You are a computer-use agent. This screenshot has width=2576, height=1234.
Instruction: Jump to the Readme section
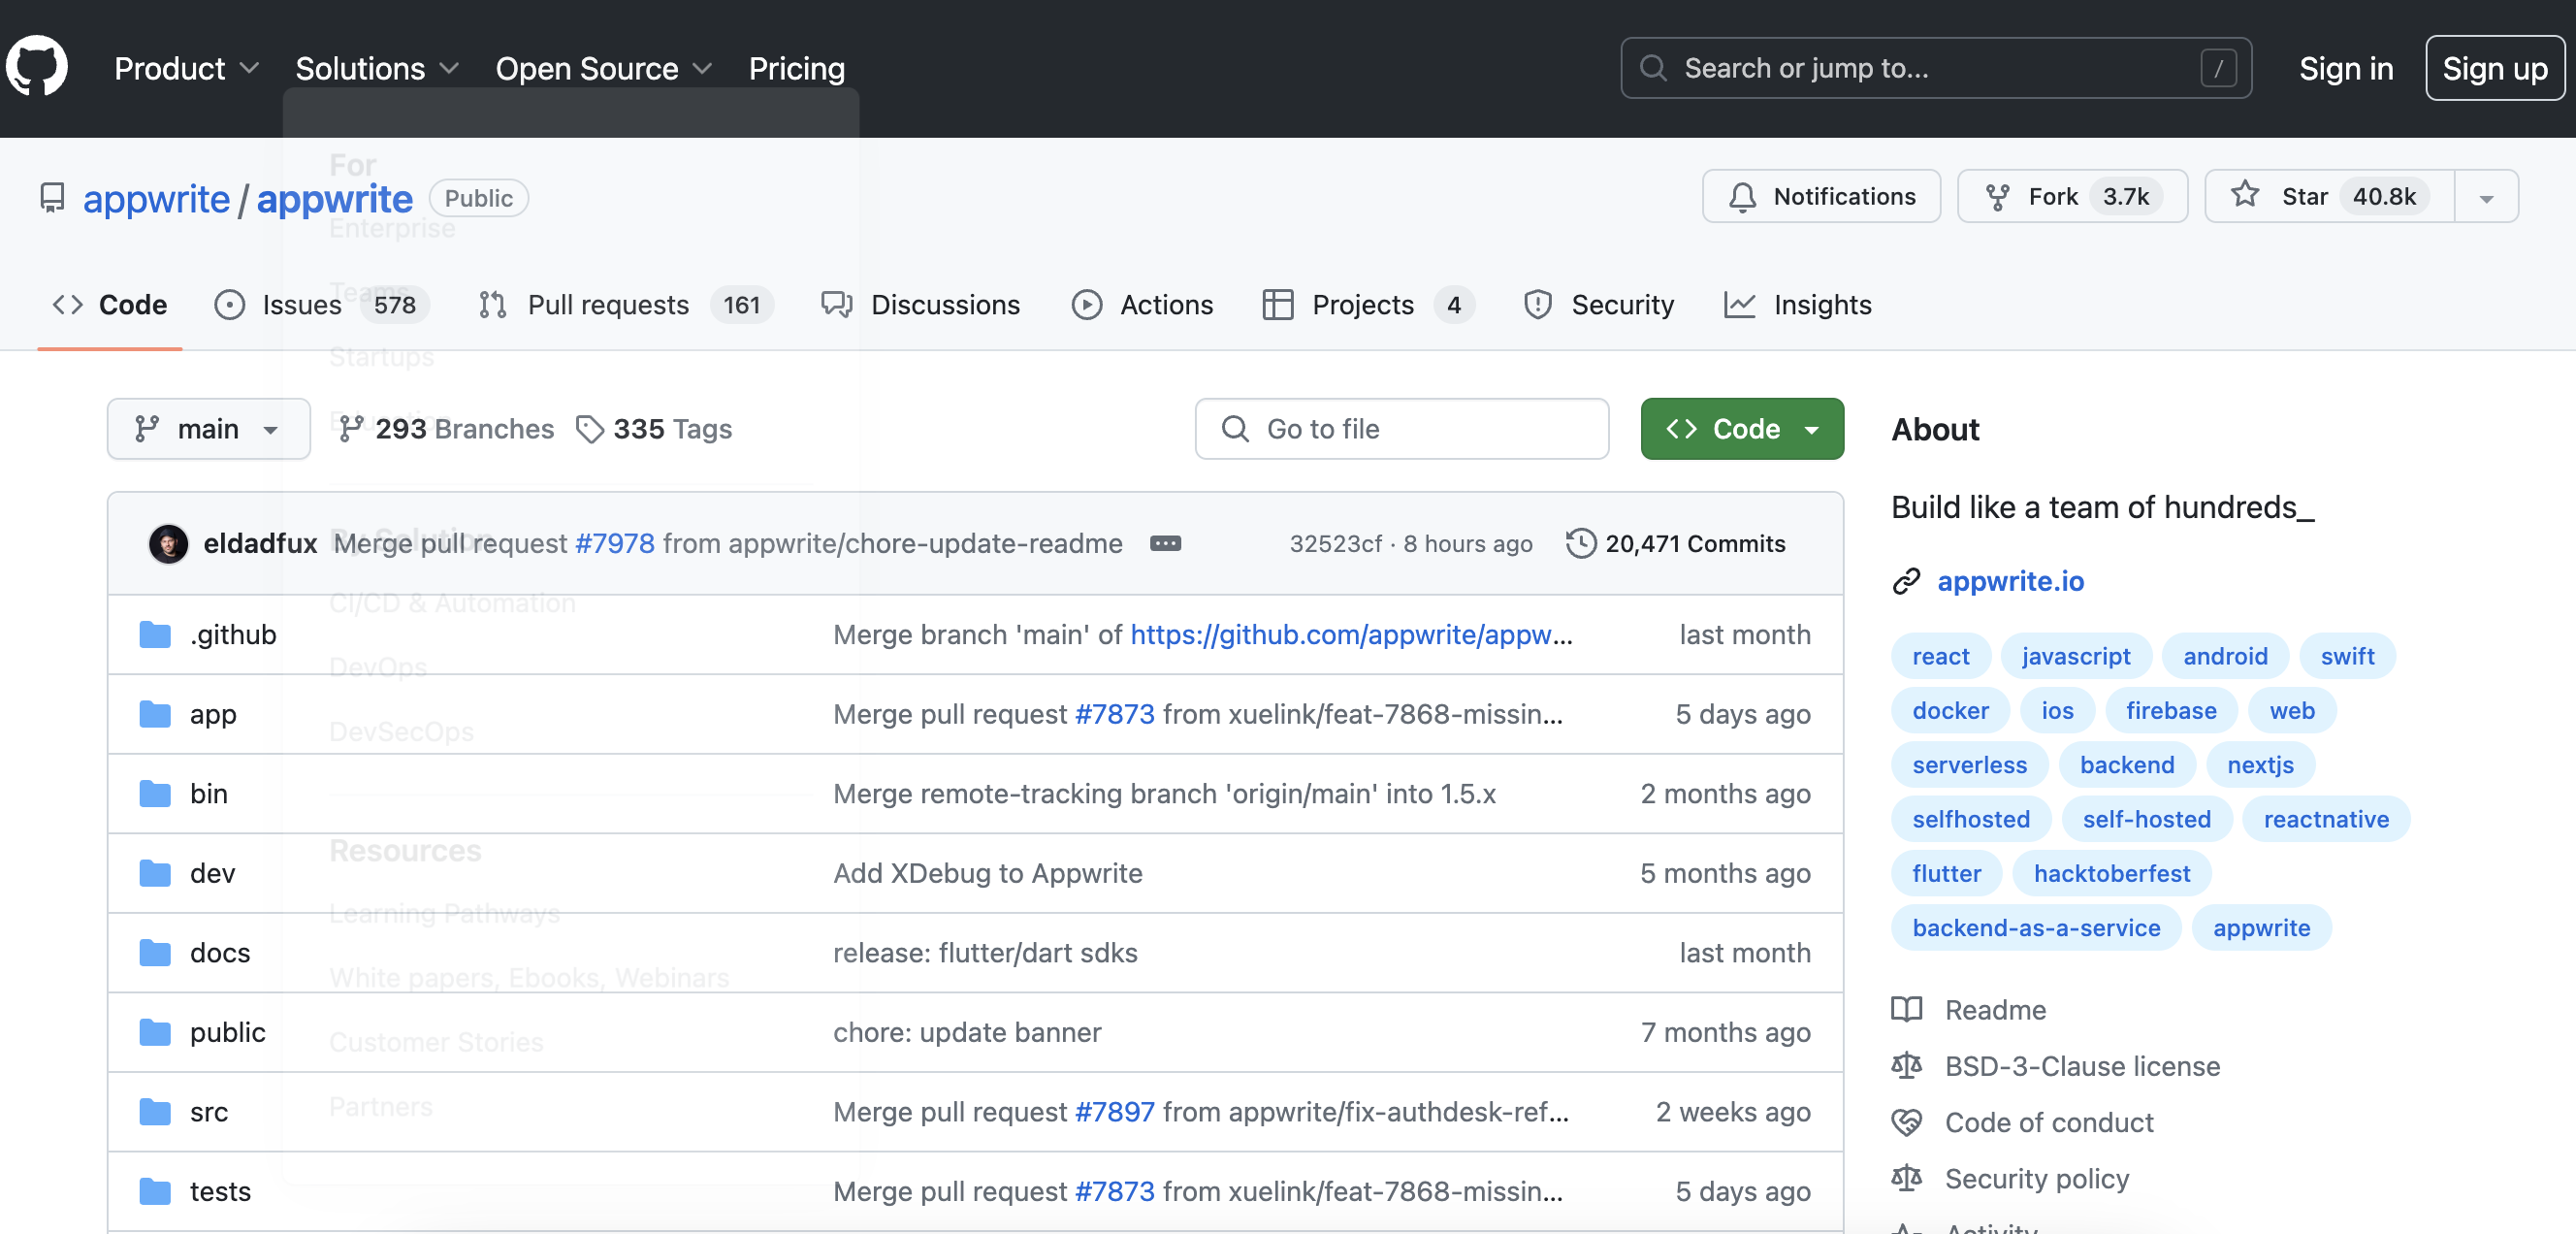[1969, 1009]
